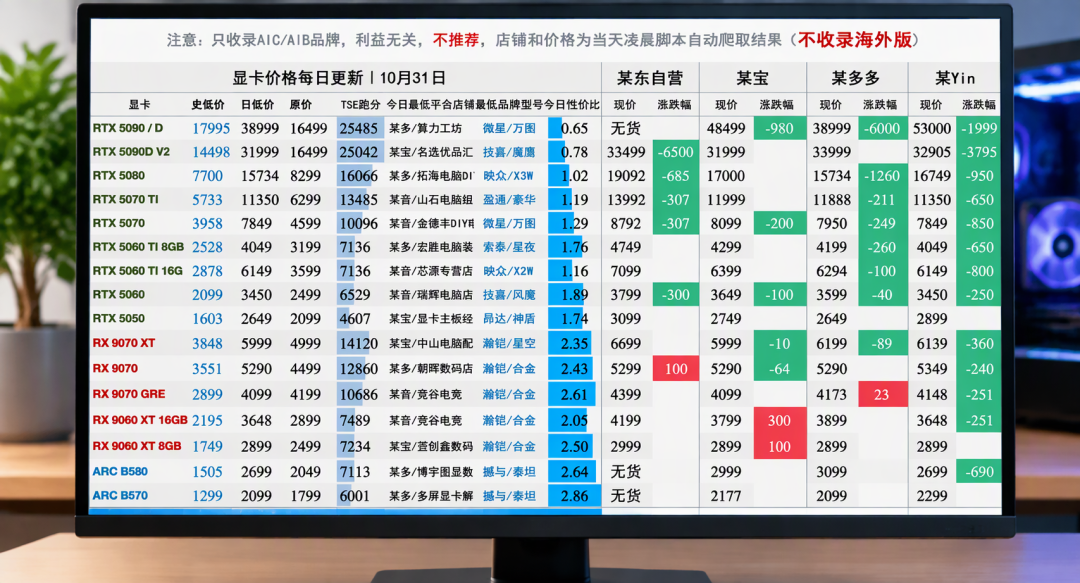Click the 16066 TSE score for RTX 5080

pyautogui.click(x=359, y=176)
